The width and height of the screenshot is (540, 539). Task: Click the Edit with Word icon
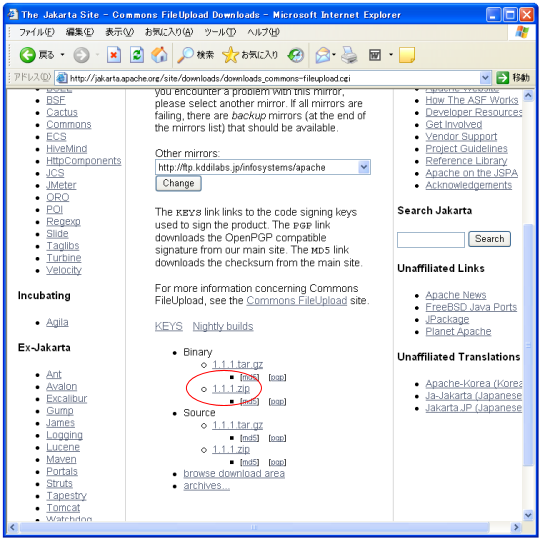point(375,55)
